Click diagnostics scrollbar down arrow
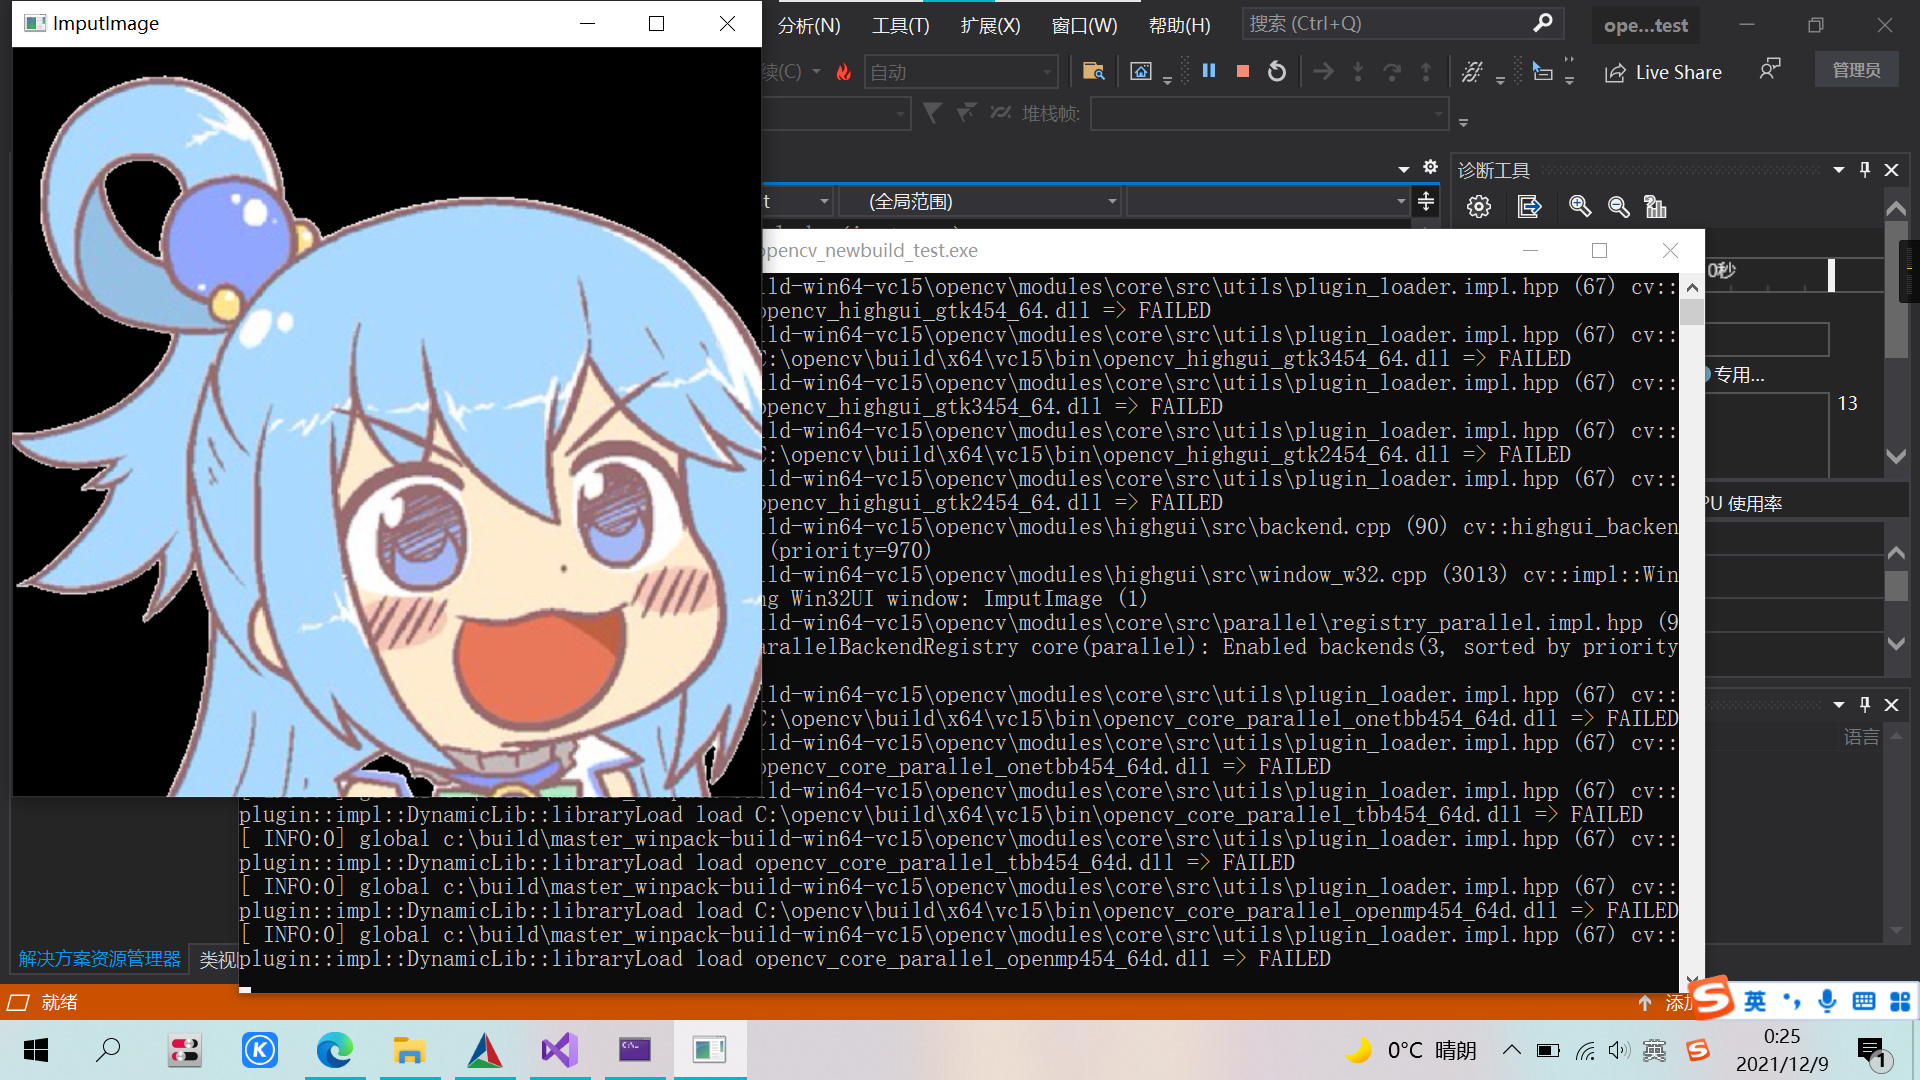 tap(1896, 456)
